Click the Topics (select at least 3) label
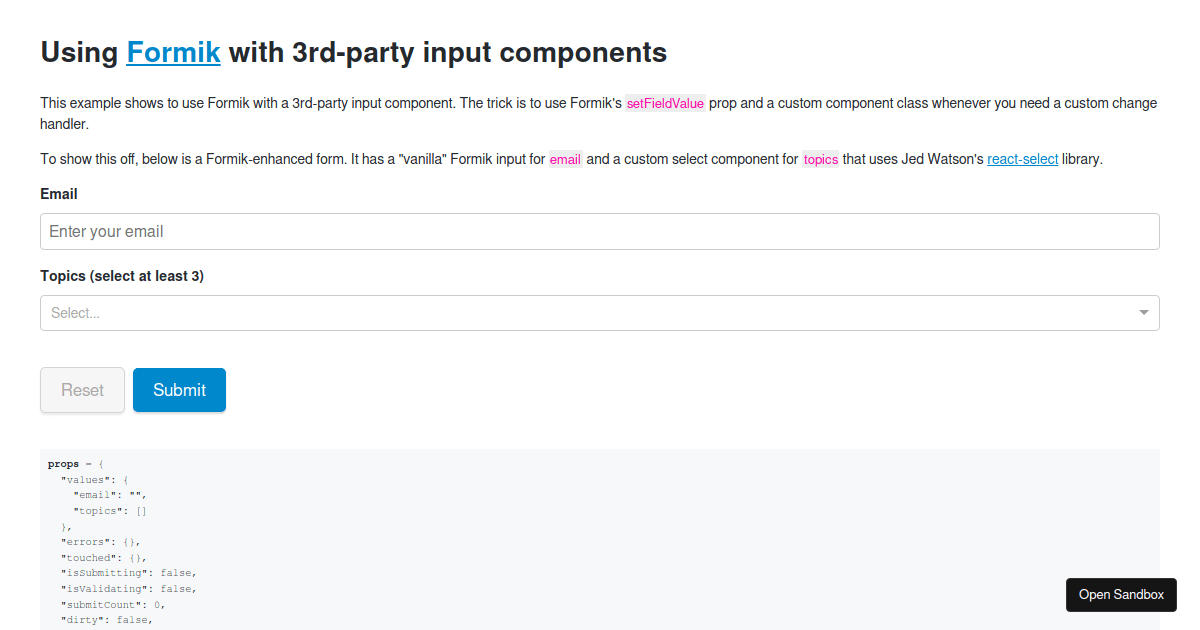1200x630 pixels. pyautogui.click(x=121, y=275)
